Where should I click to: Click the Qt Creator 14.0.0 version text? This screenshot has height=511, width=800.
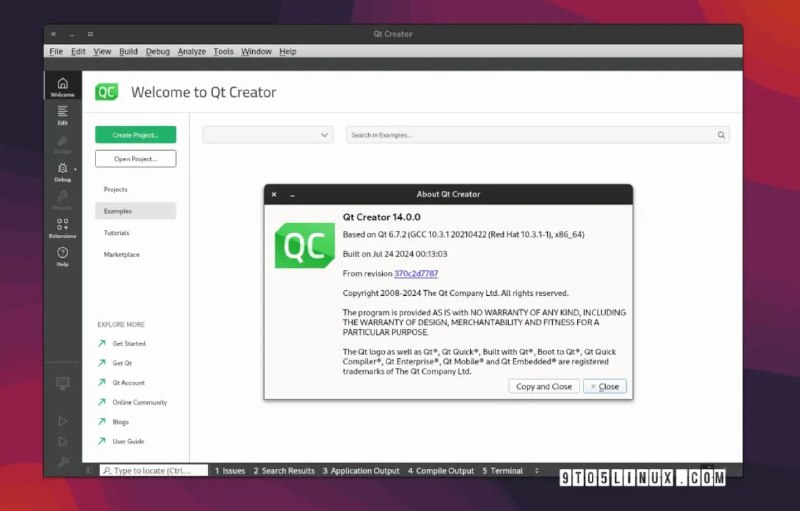click(381, 217)
